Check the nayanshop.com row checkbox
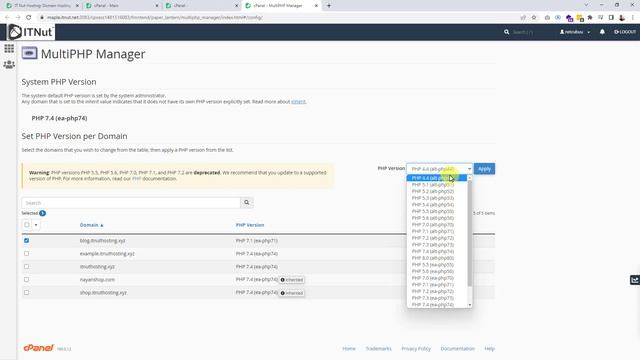Screen dimensions: 640x360 [27, 280]
